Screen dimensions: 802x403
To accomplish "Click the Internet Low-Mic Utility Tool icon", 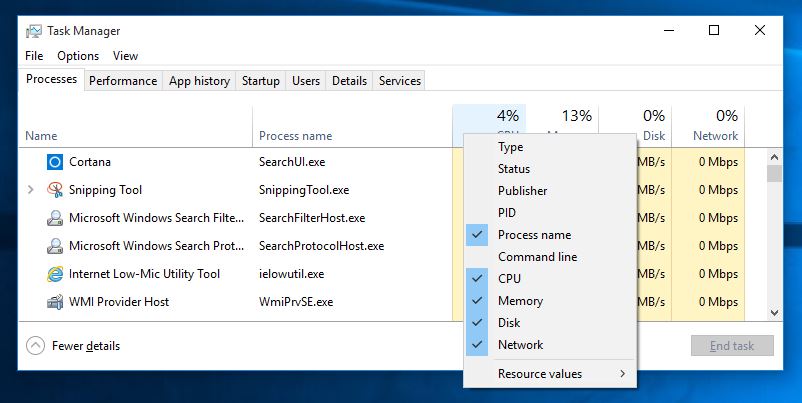I will point(55,274).
